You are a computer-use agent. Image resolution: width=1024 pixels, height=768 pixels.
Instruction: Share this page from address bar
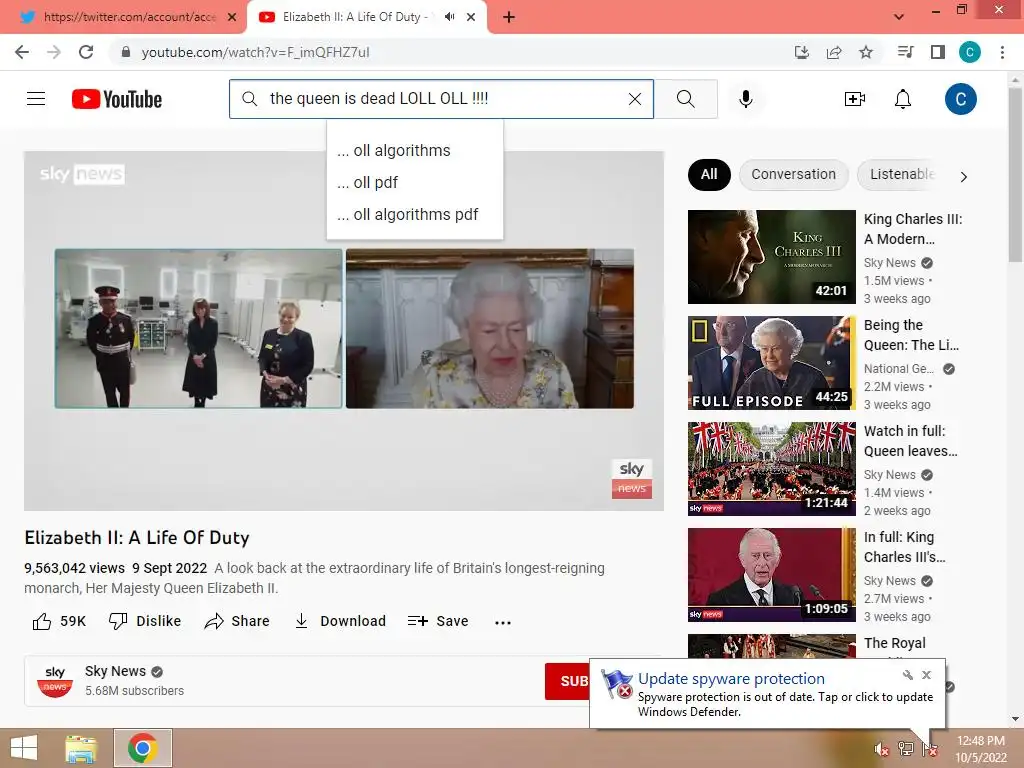[834, 52]
